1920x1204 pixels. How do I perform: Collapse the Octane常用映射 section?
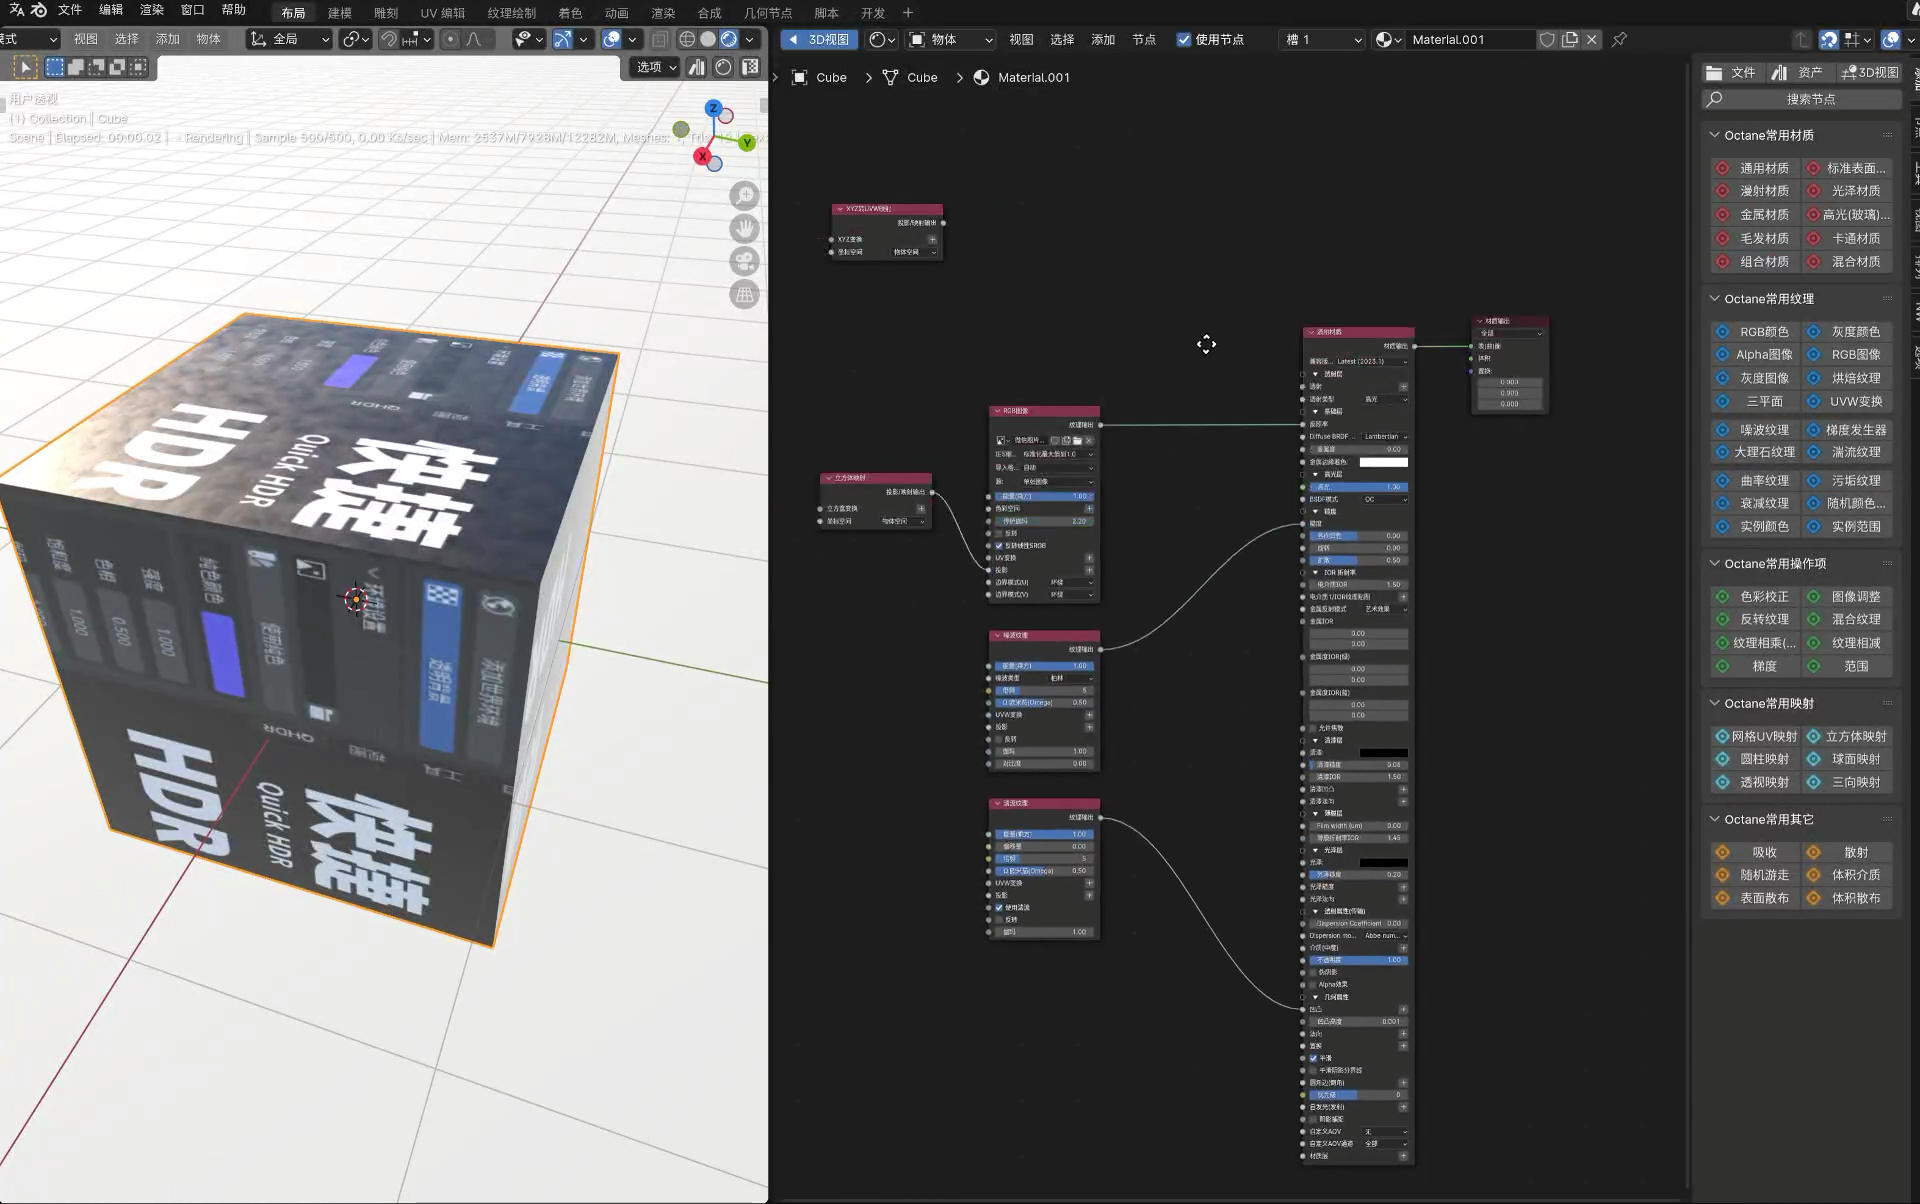(1714, 703)
